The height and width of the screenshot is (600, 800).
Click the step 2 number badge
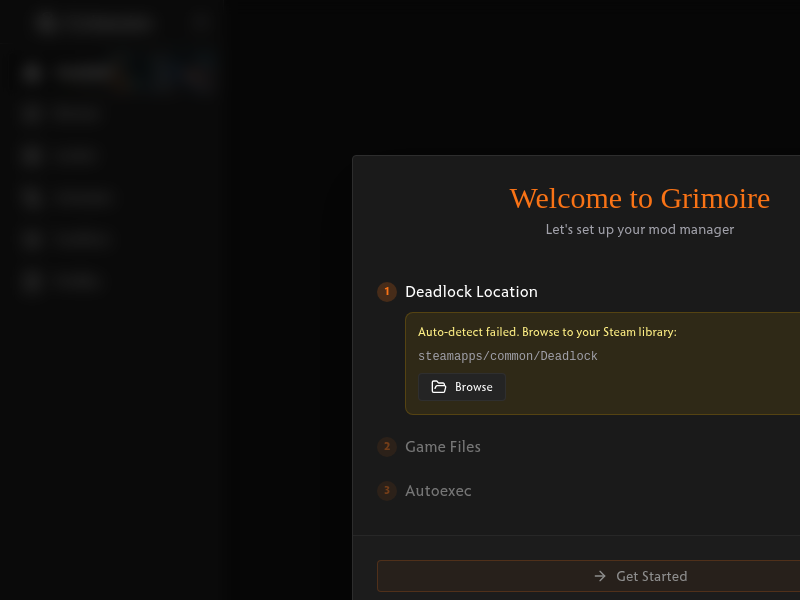(x=387, y=447)
